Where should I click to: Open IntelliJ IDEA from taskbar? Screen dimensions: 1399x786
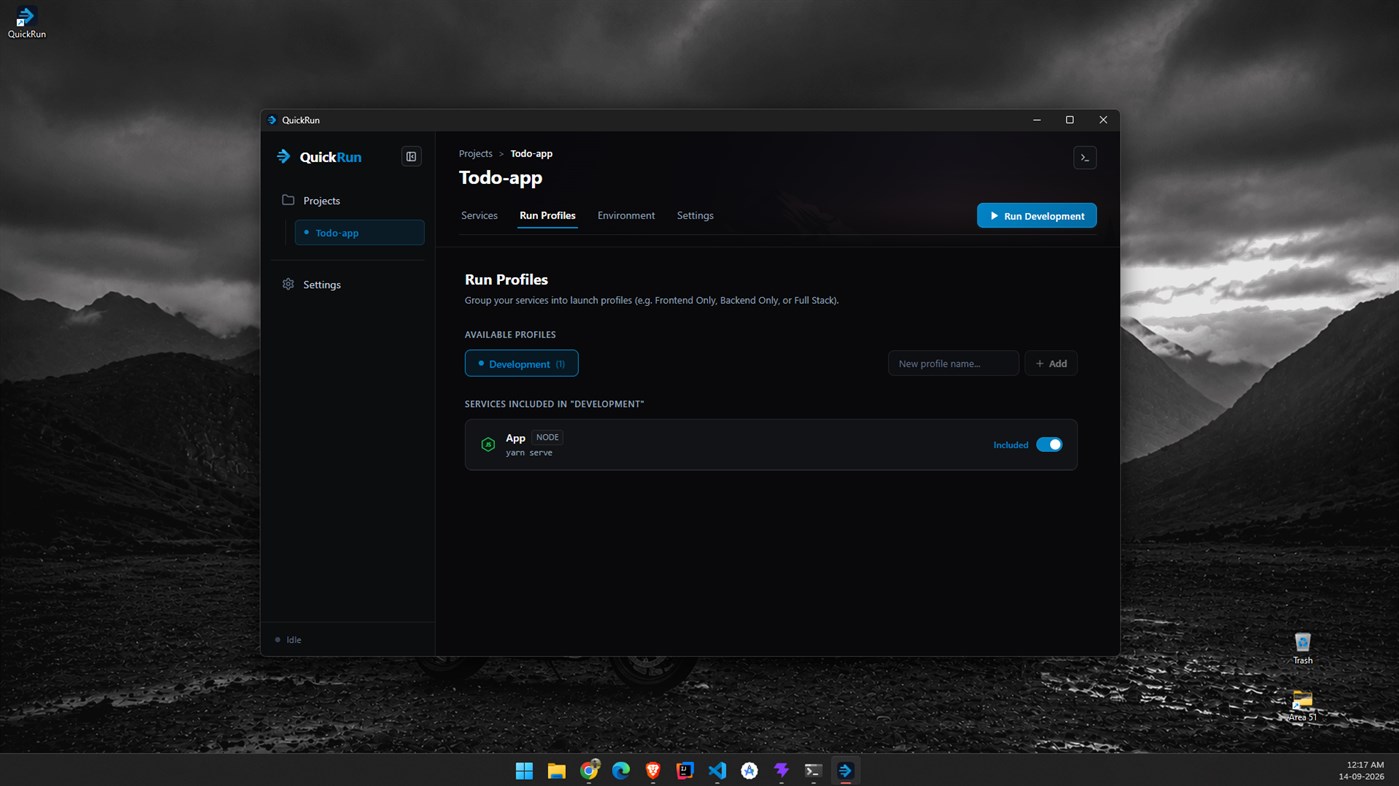point(685,771)
